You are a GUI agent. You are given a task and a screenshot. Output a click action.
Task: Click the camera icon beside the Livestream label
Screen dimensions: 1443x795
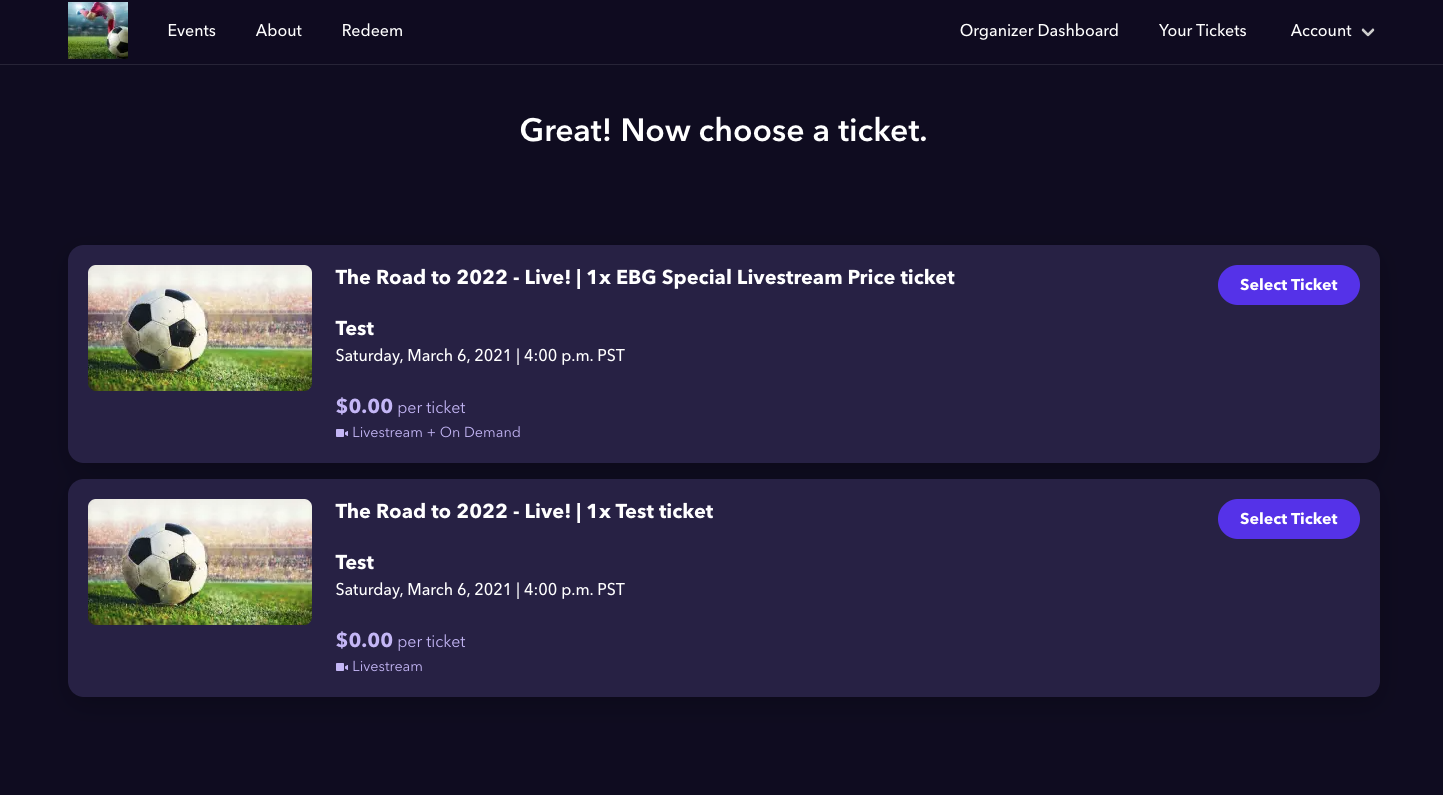tap(342, 667)
